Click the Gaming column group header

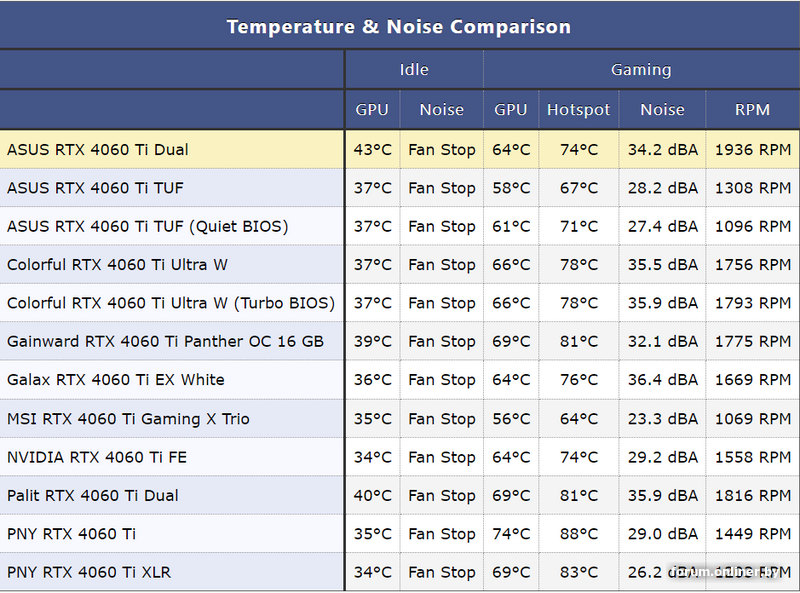[x=641, y=70]
